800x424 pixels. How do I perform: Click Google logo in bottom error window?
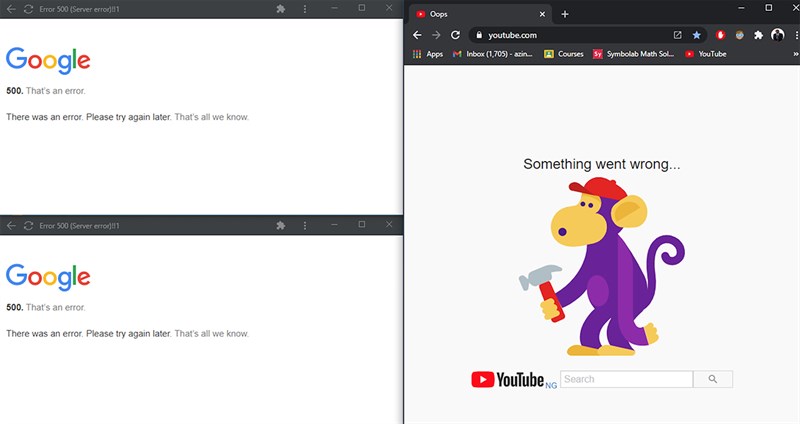(x=48, y=277)
